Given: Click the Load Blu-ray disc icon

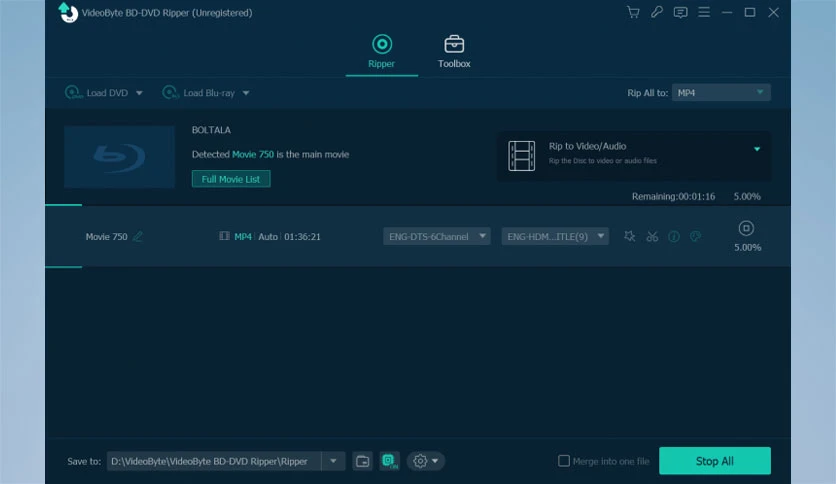Looking at the screenshot, I should pyautogui.click(x=170, y=93).
